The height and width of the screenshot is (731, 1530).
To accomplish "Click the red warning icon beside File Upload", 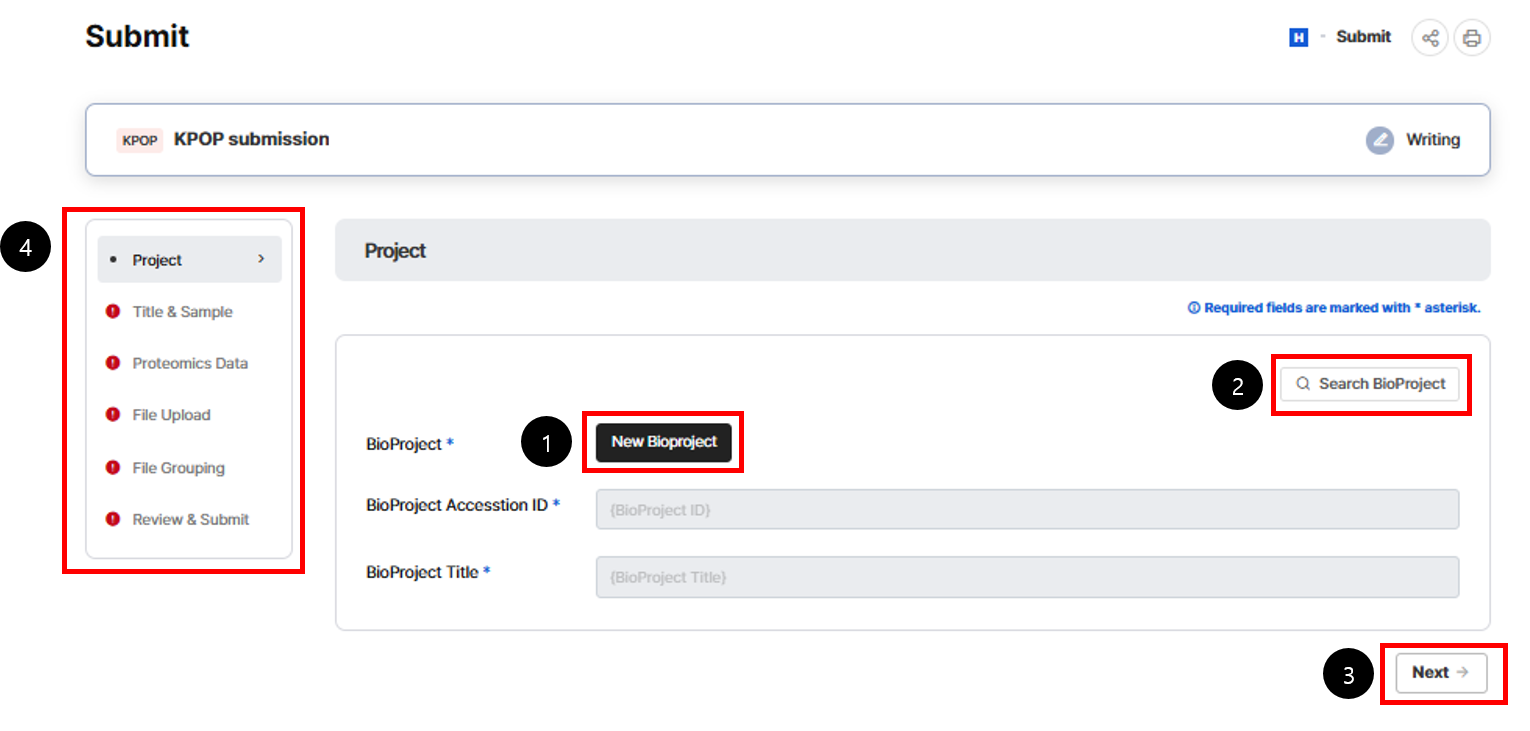I will pyautogui.click(x=113, y=415).
